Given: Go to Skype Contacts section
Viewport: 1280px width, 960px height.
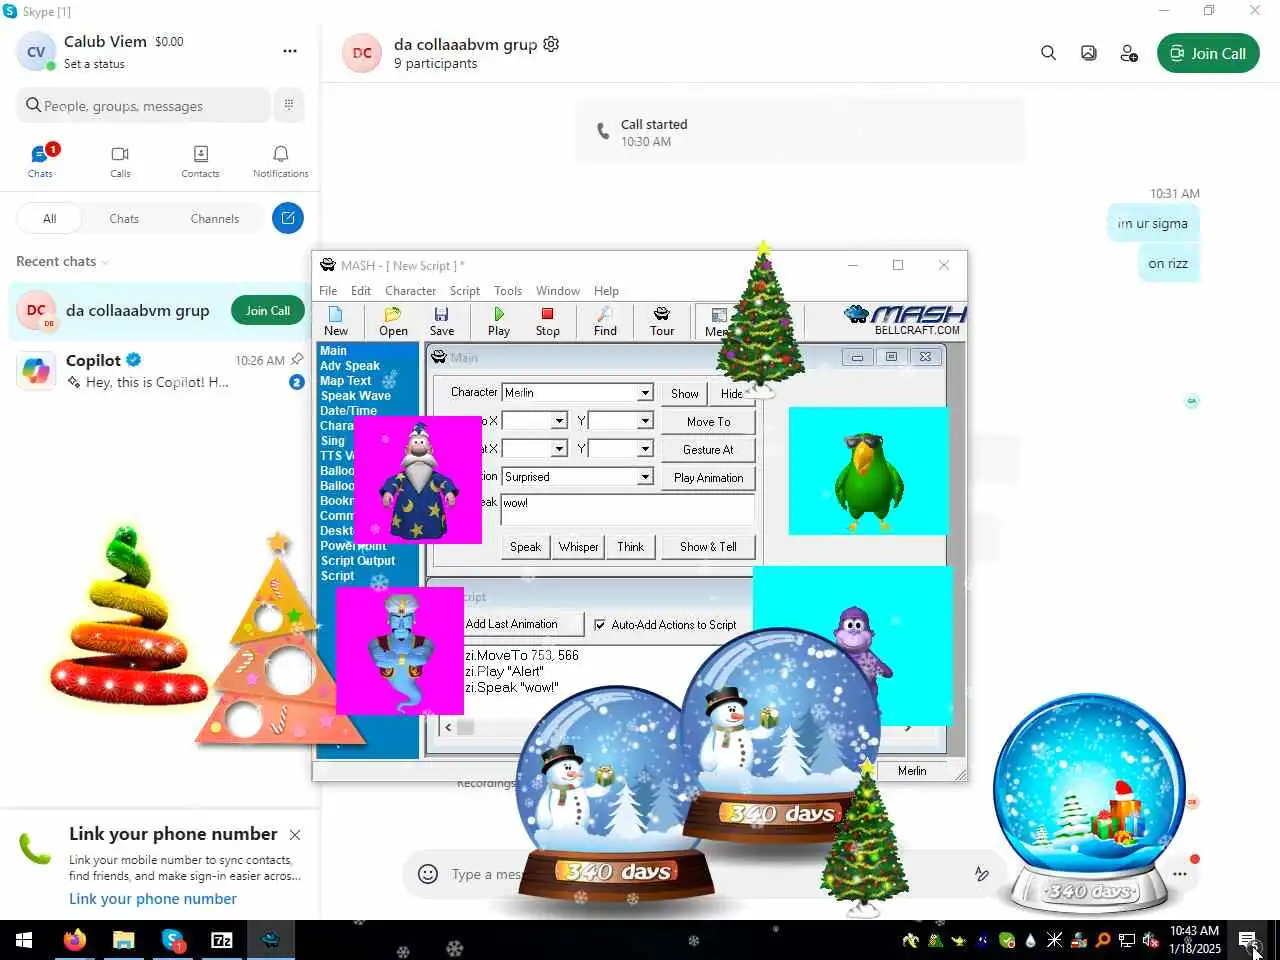Looking at the screenshot, I should (200, 160).
